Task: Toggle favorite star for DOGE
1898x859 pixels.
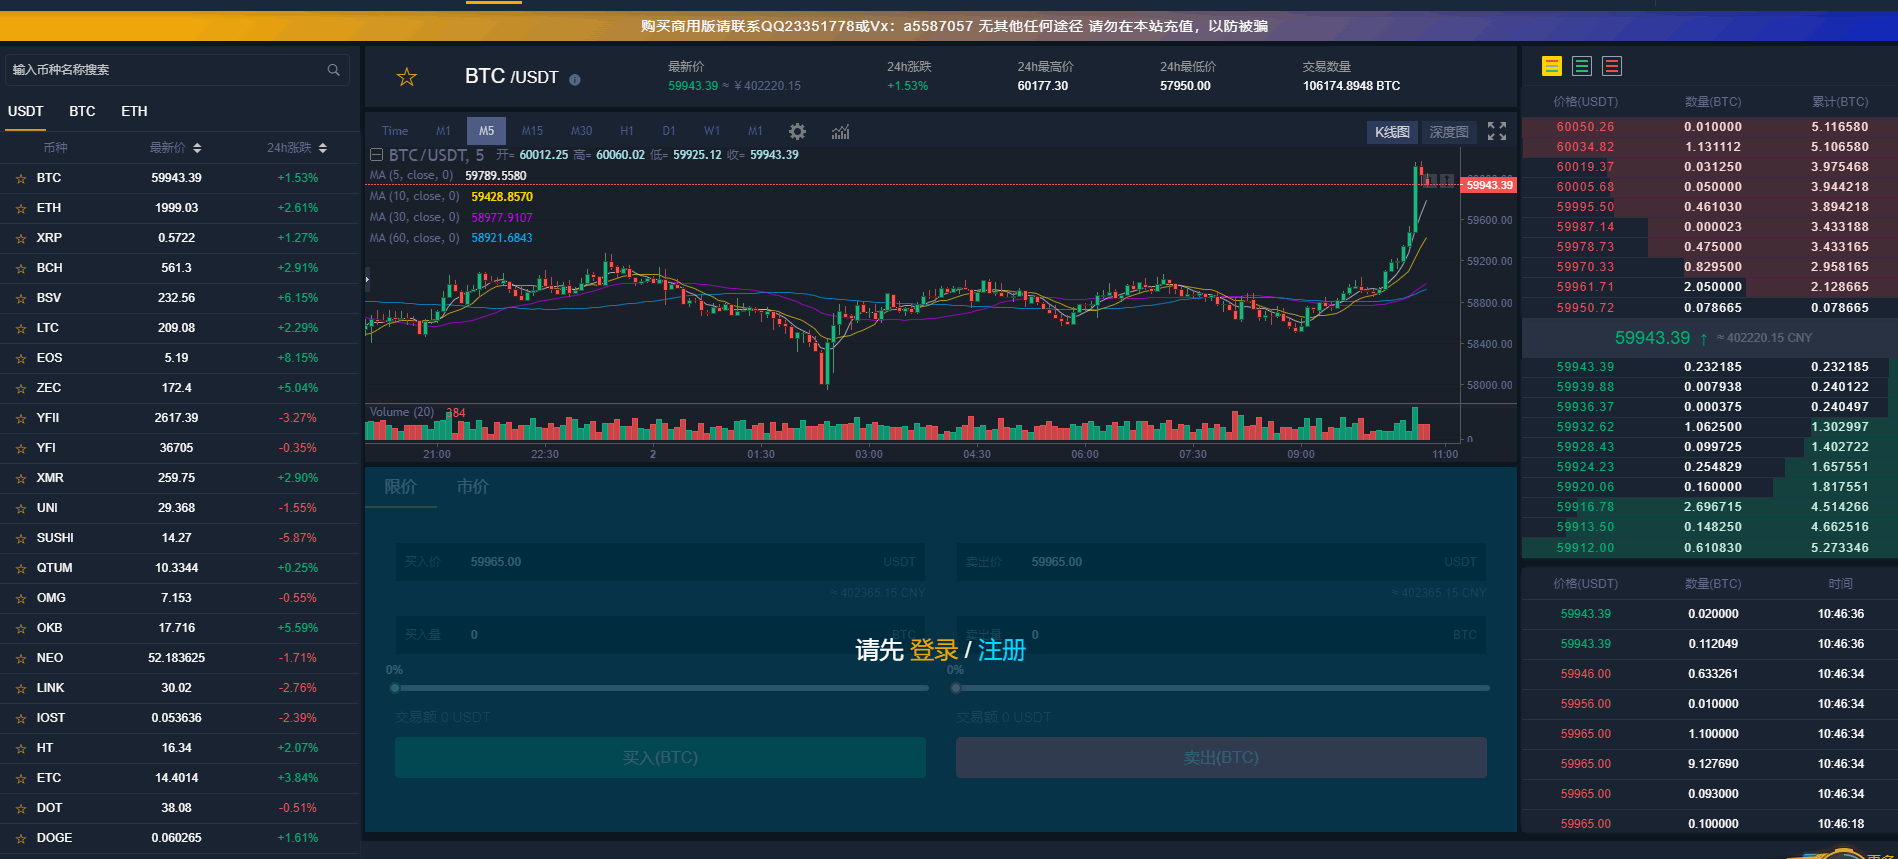Action: (x=20, y=839)
